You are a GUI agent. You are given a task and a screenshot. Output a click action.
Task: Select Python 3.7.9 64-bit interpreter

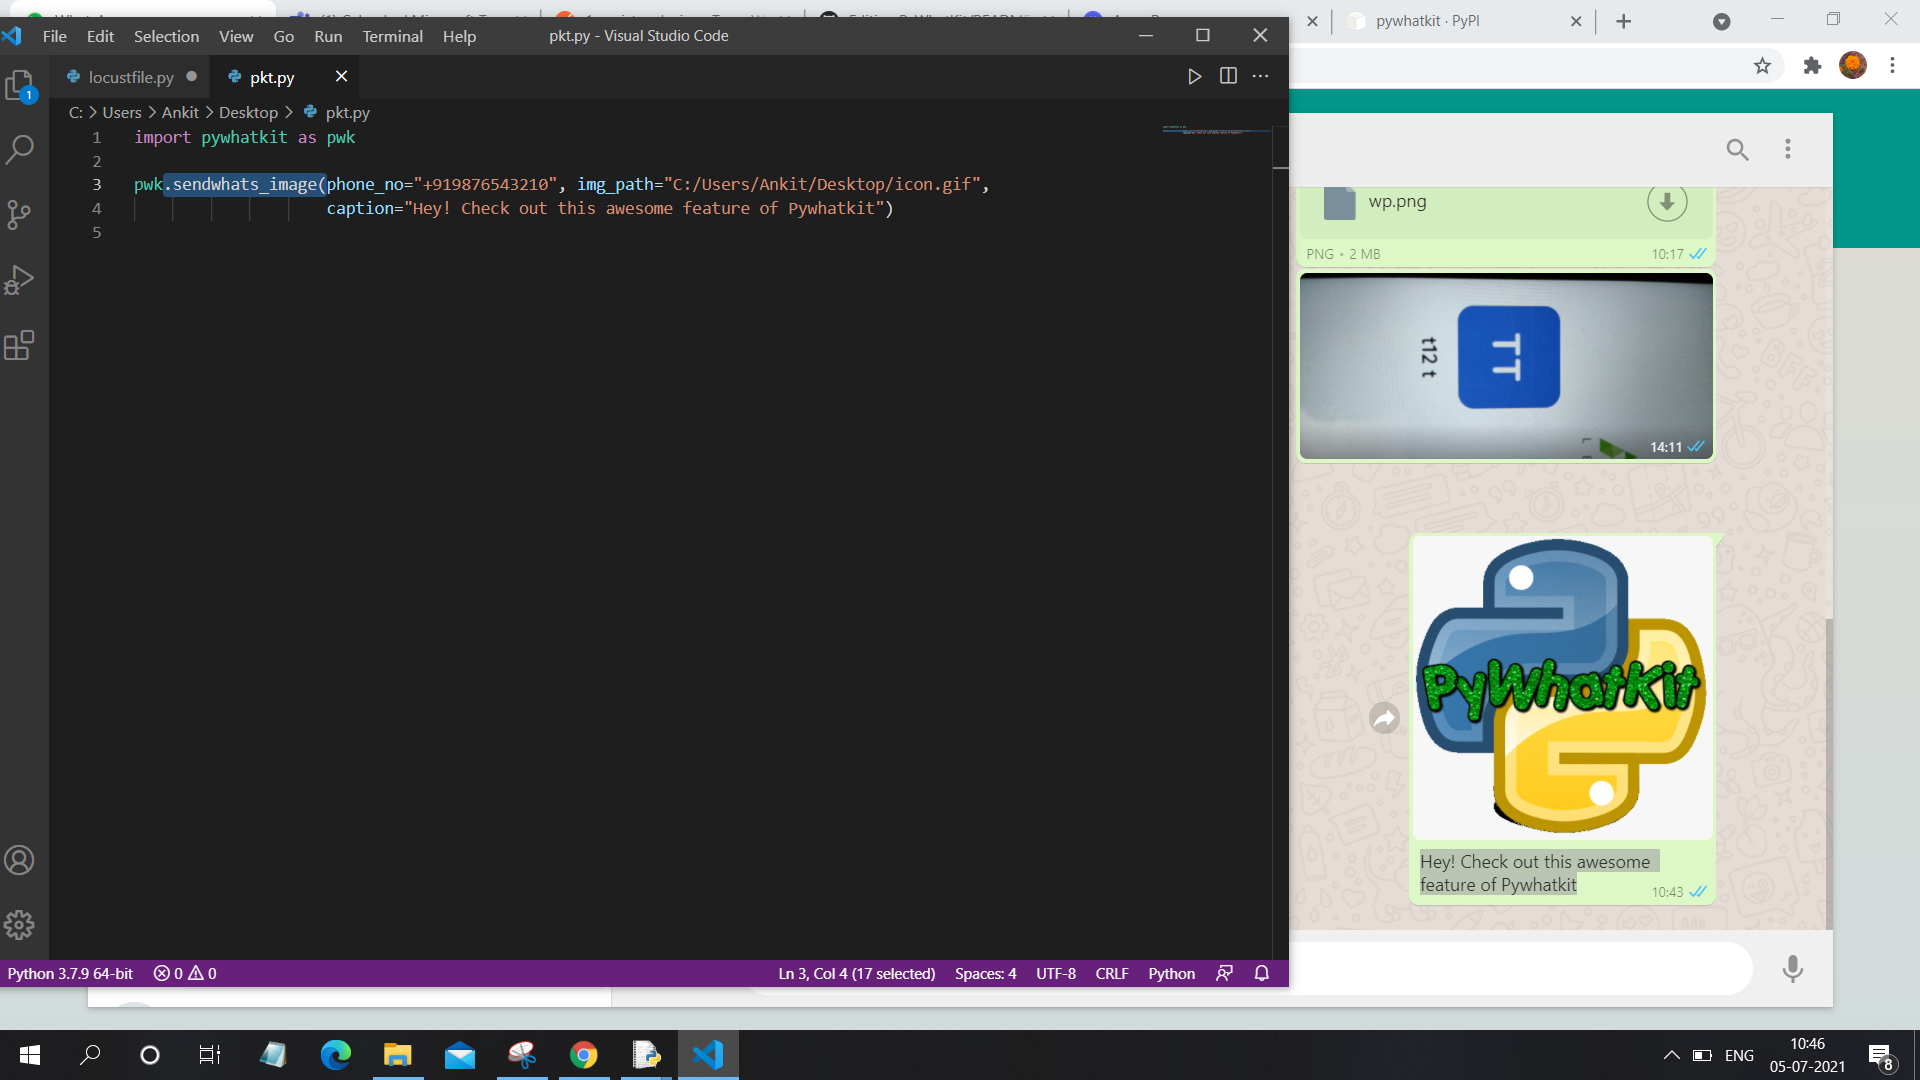(70, 973)
